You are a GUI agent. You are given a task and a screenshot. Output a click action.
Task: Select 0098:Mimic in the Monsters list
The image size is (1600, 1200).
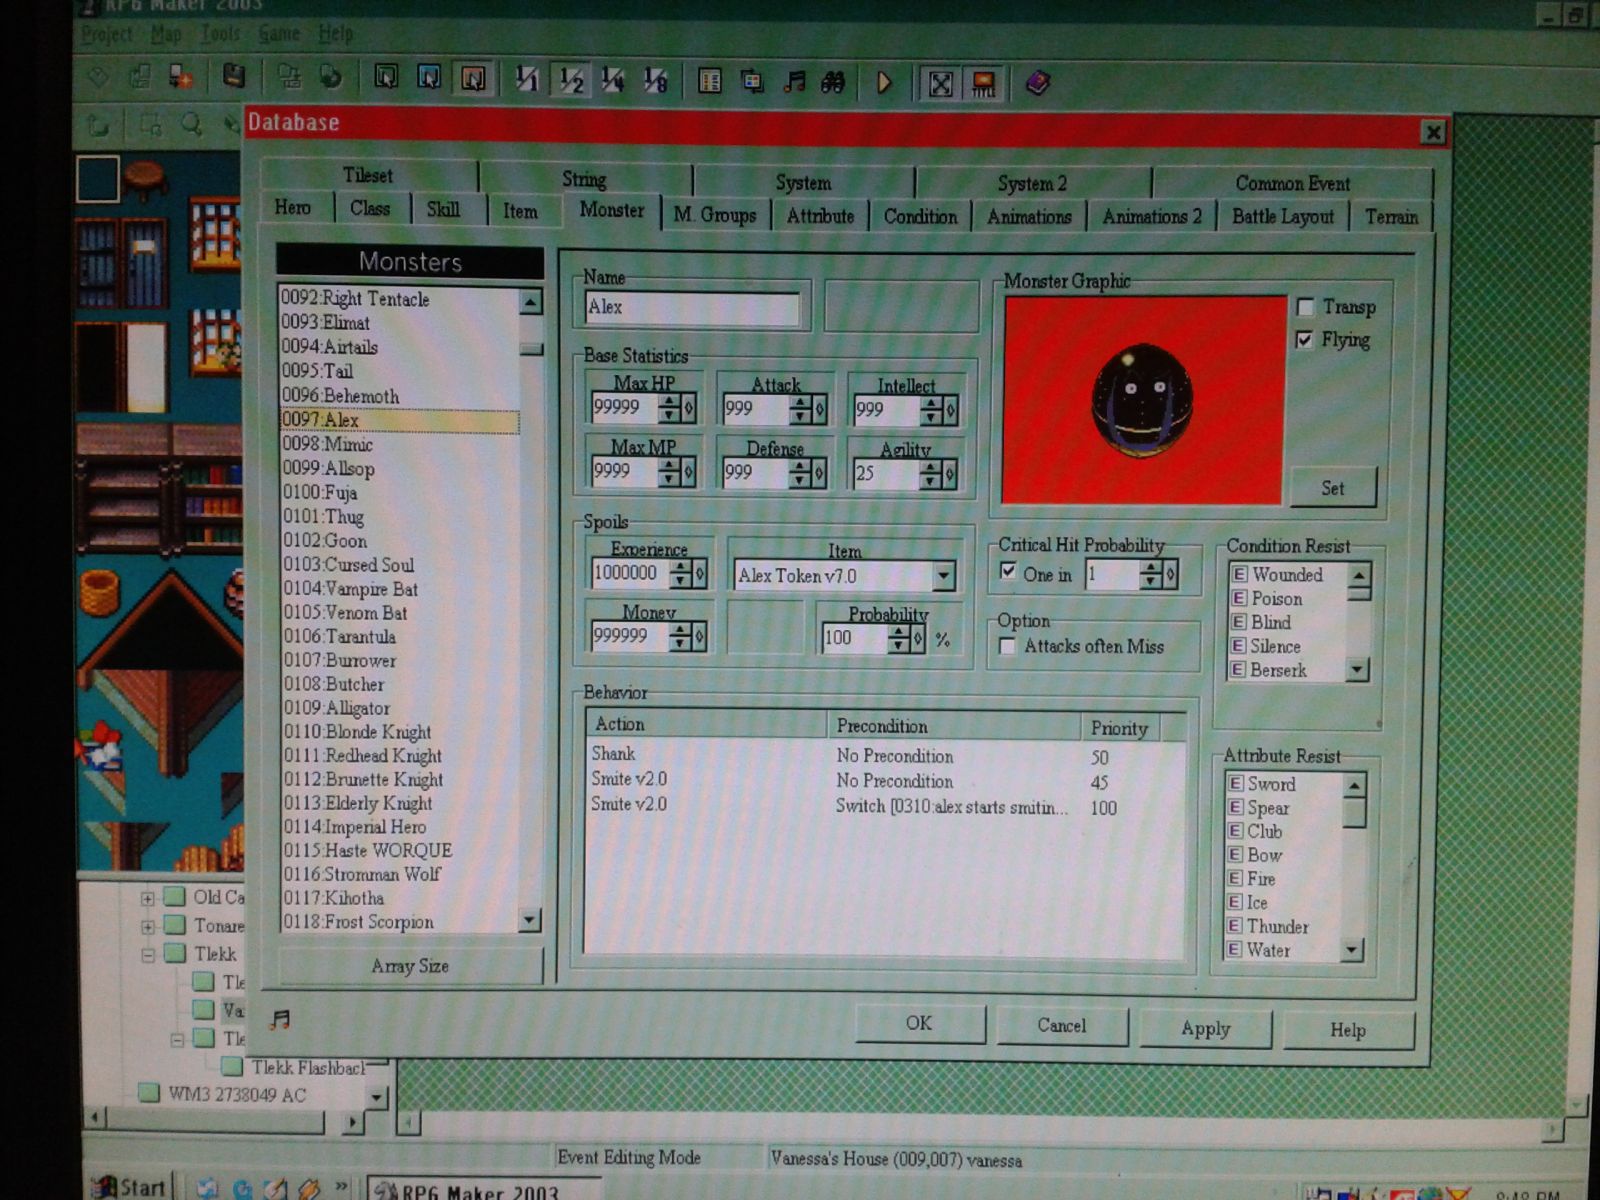pos(327,444)
